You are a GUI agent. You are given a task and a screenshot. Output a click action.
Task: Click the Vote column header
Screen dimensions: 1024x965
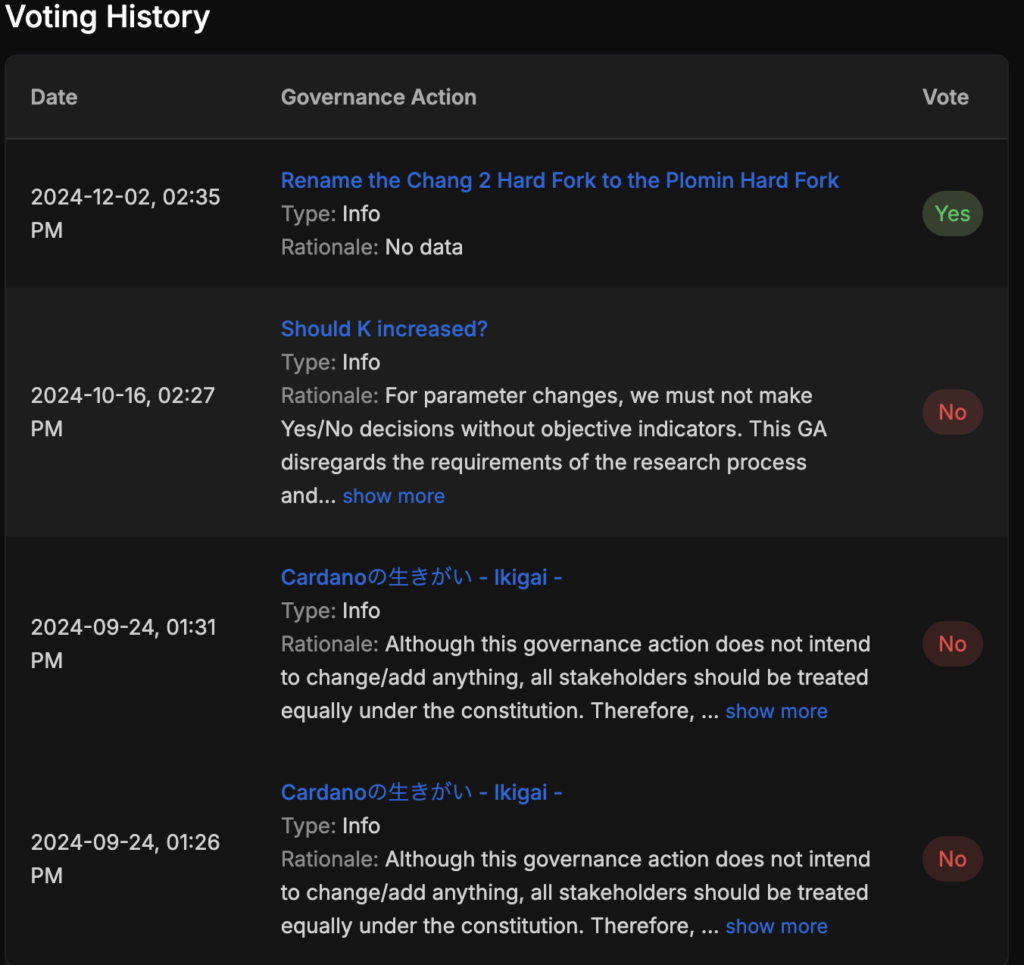945,97
